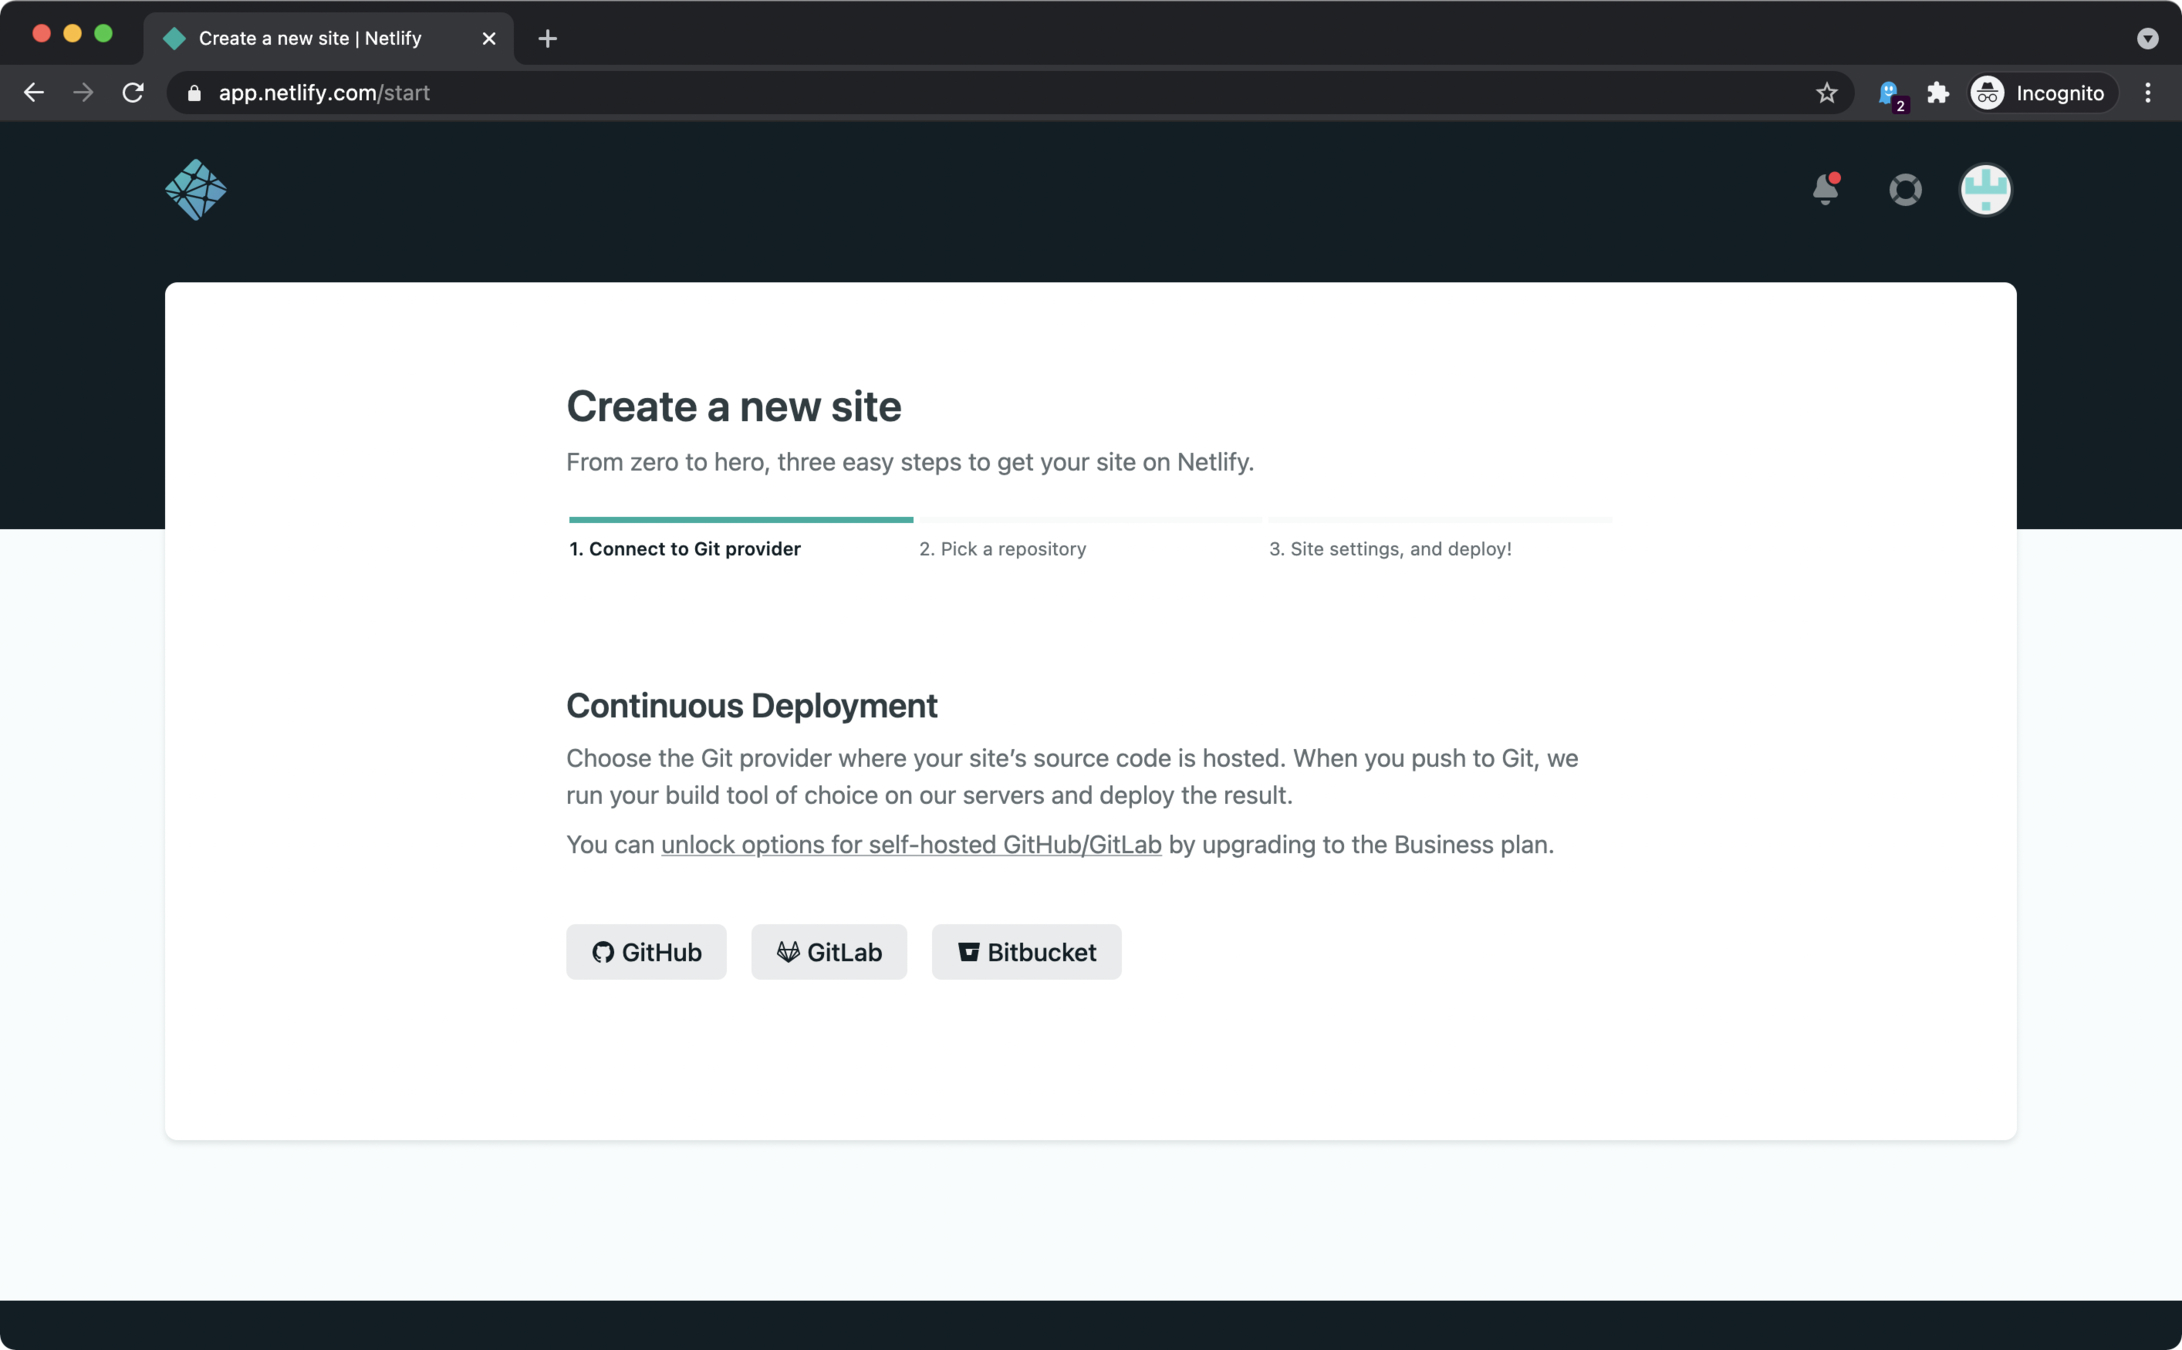2182x1350 pixels.
Task: Open a new browser tab
Action: click(x=547, y=38)
